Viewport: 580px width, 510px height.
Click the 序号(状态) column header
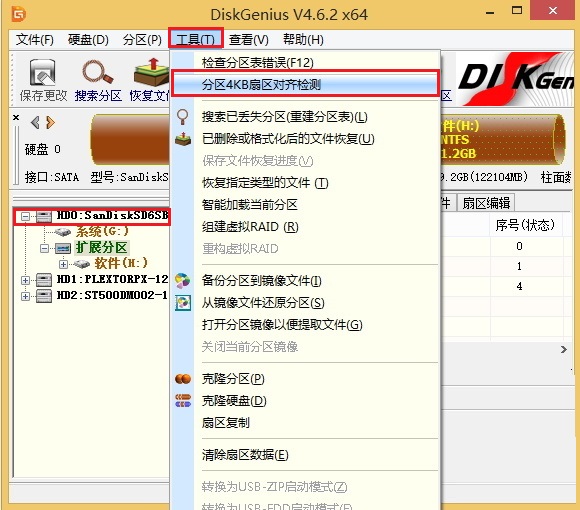[525, 224]
